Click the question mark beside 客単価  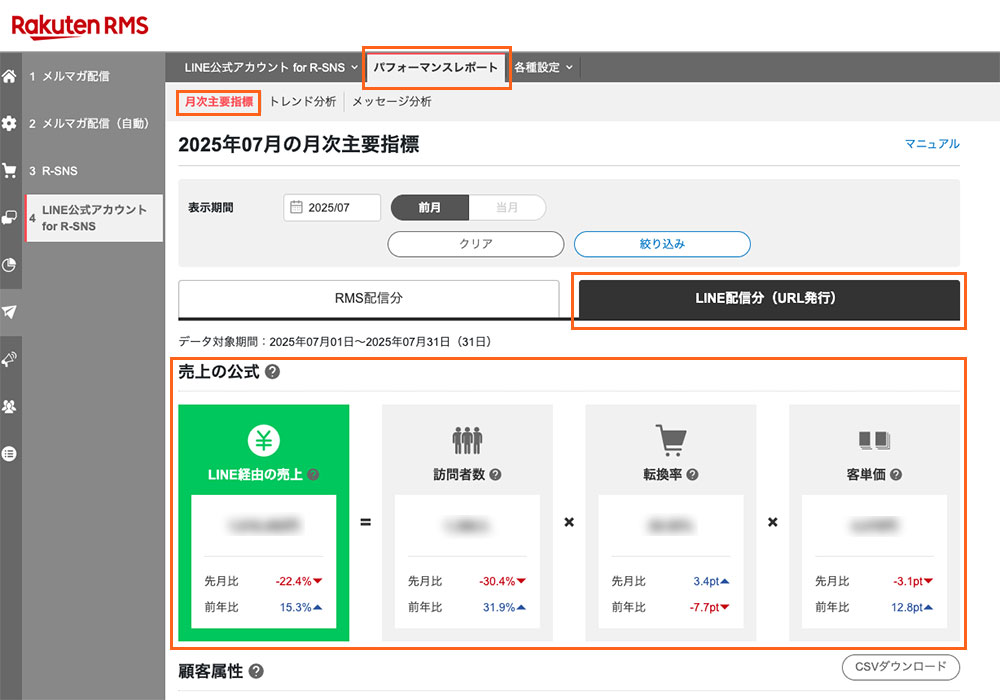(x=896, y=474)
